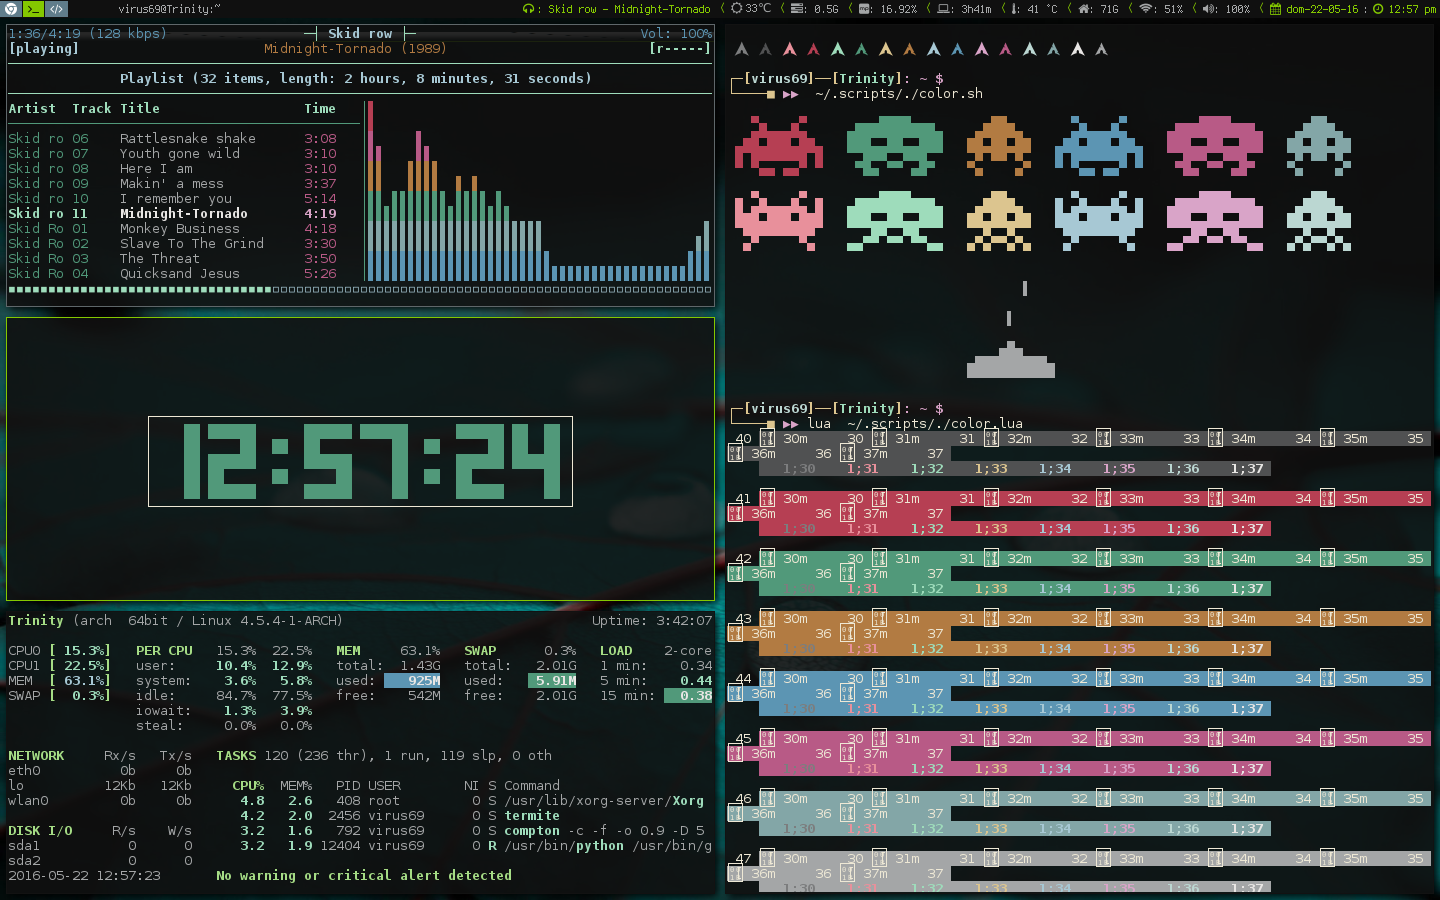The image size is (1440, 900).
Task: Mute audio via the speaker icon
Action: (1206, 9)
